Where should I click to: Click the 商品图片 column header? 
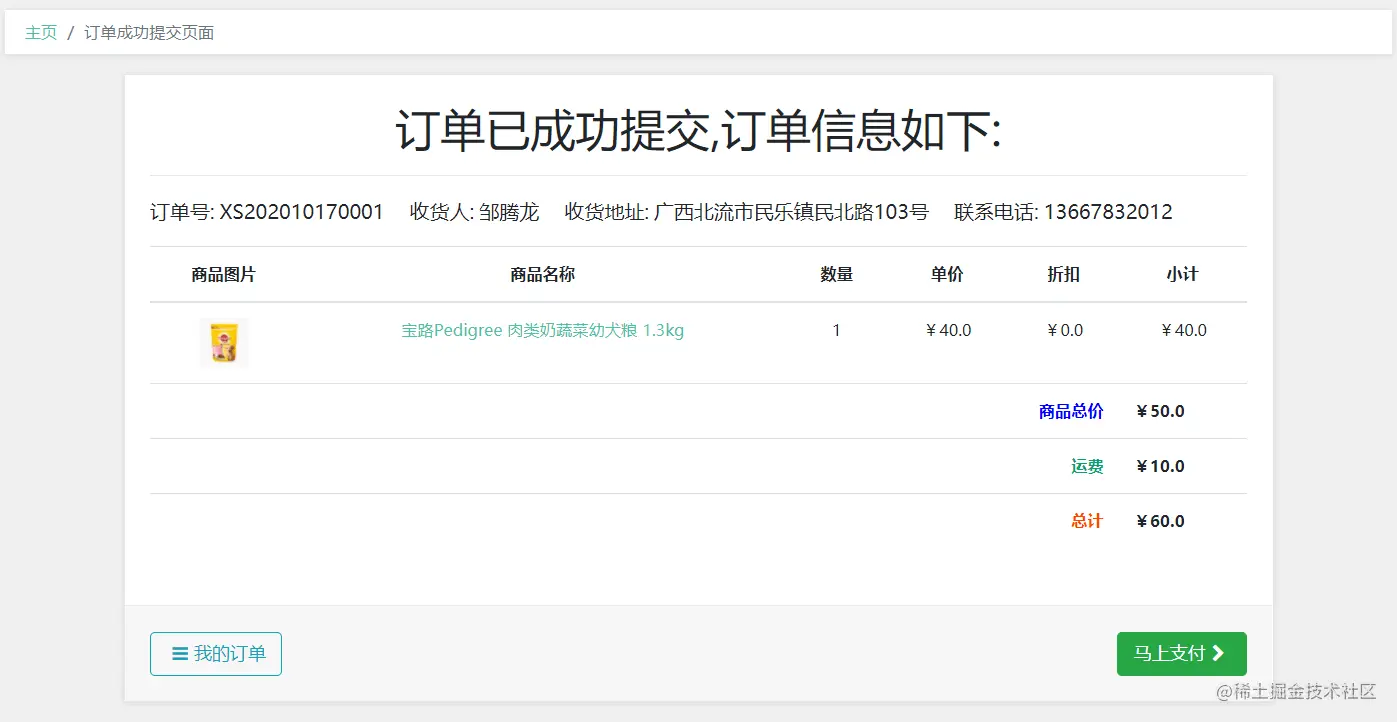click(x=224, y=274)
